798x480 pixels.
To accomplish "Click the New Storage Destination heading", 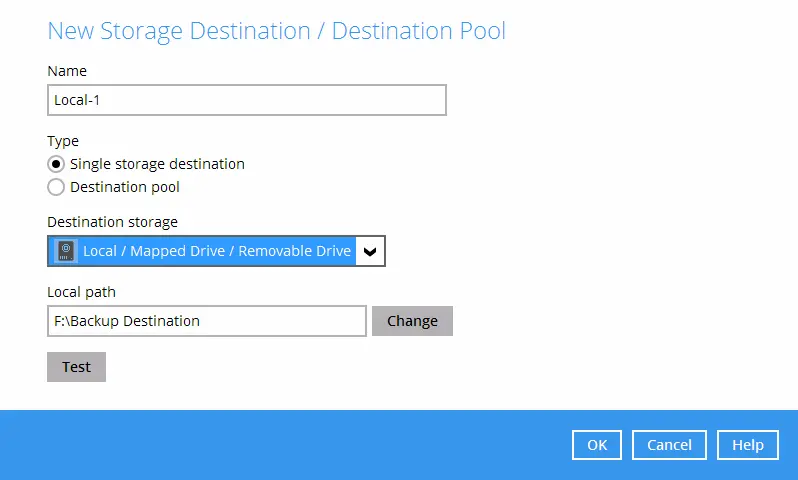I will click(276, 31).
